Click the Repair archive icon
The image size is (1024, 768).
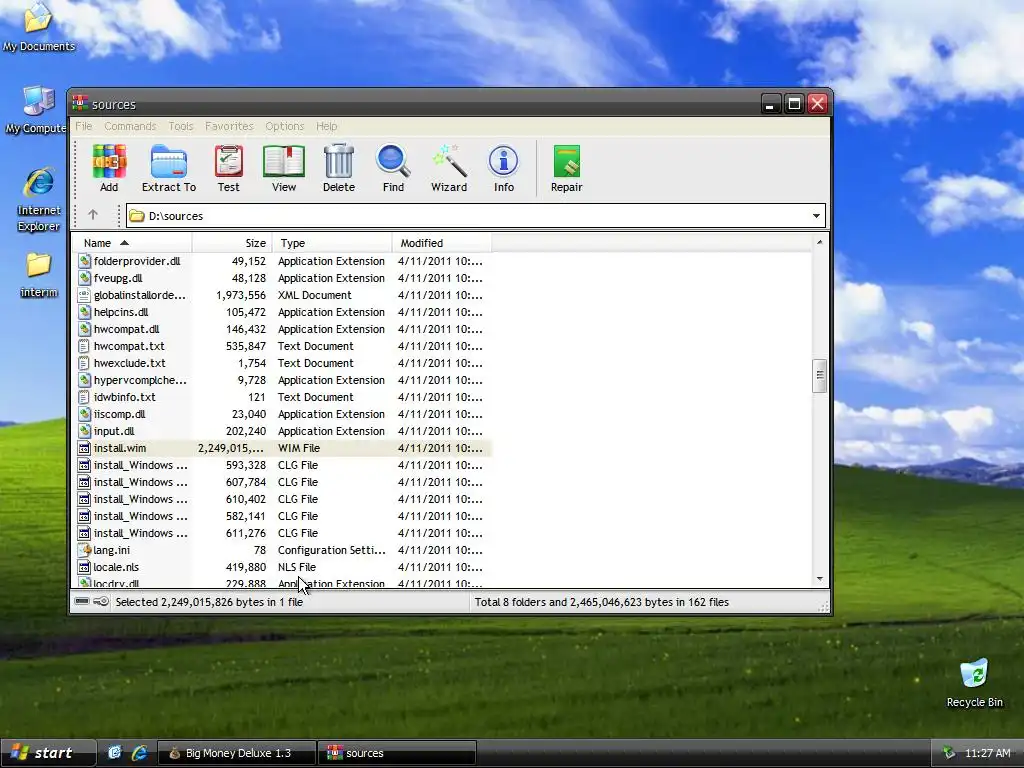click(x=566, y=169)
